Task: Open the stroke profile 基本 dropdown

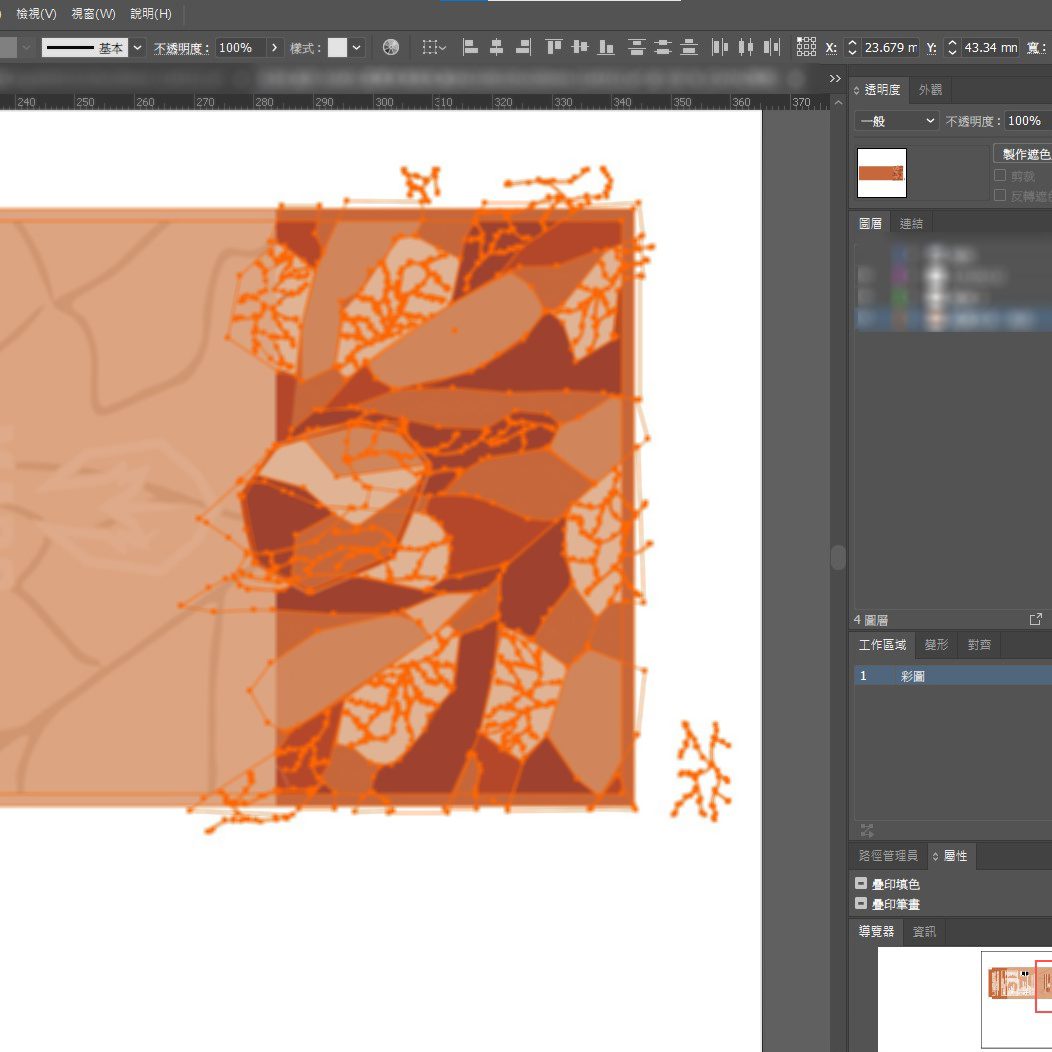Action: [x=137, y=48]
